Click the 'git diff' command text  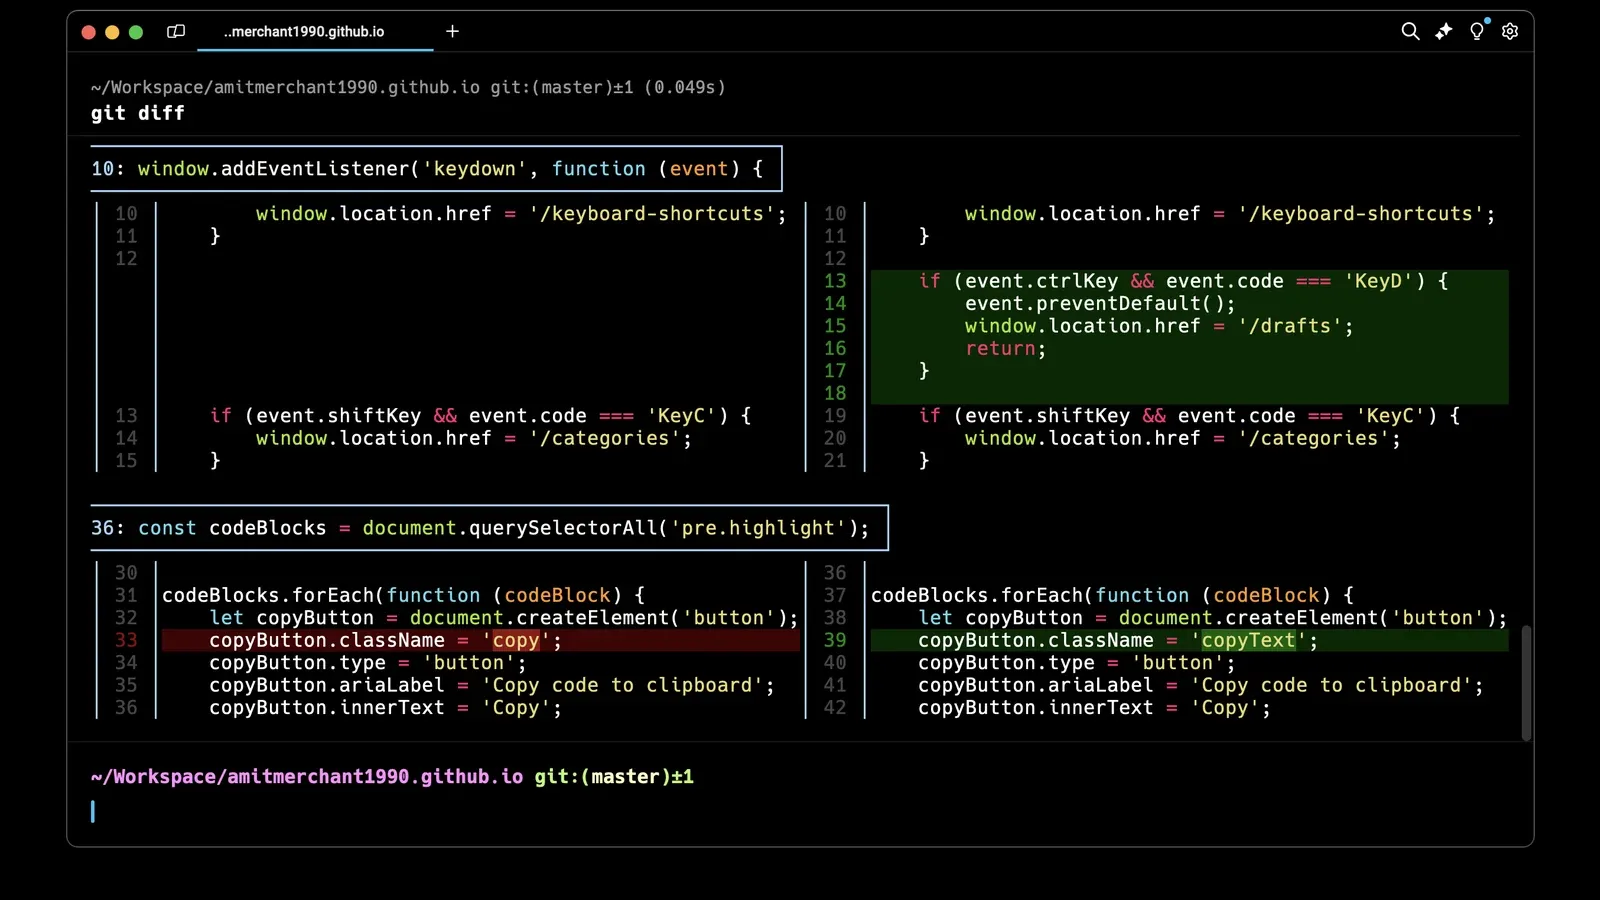[x=138, y=113]
